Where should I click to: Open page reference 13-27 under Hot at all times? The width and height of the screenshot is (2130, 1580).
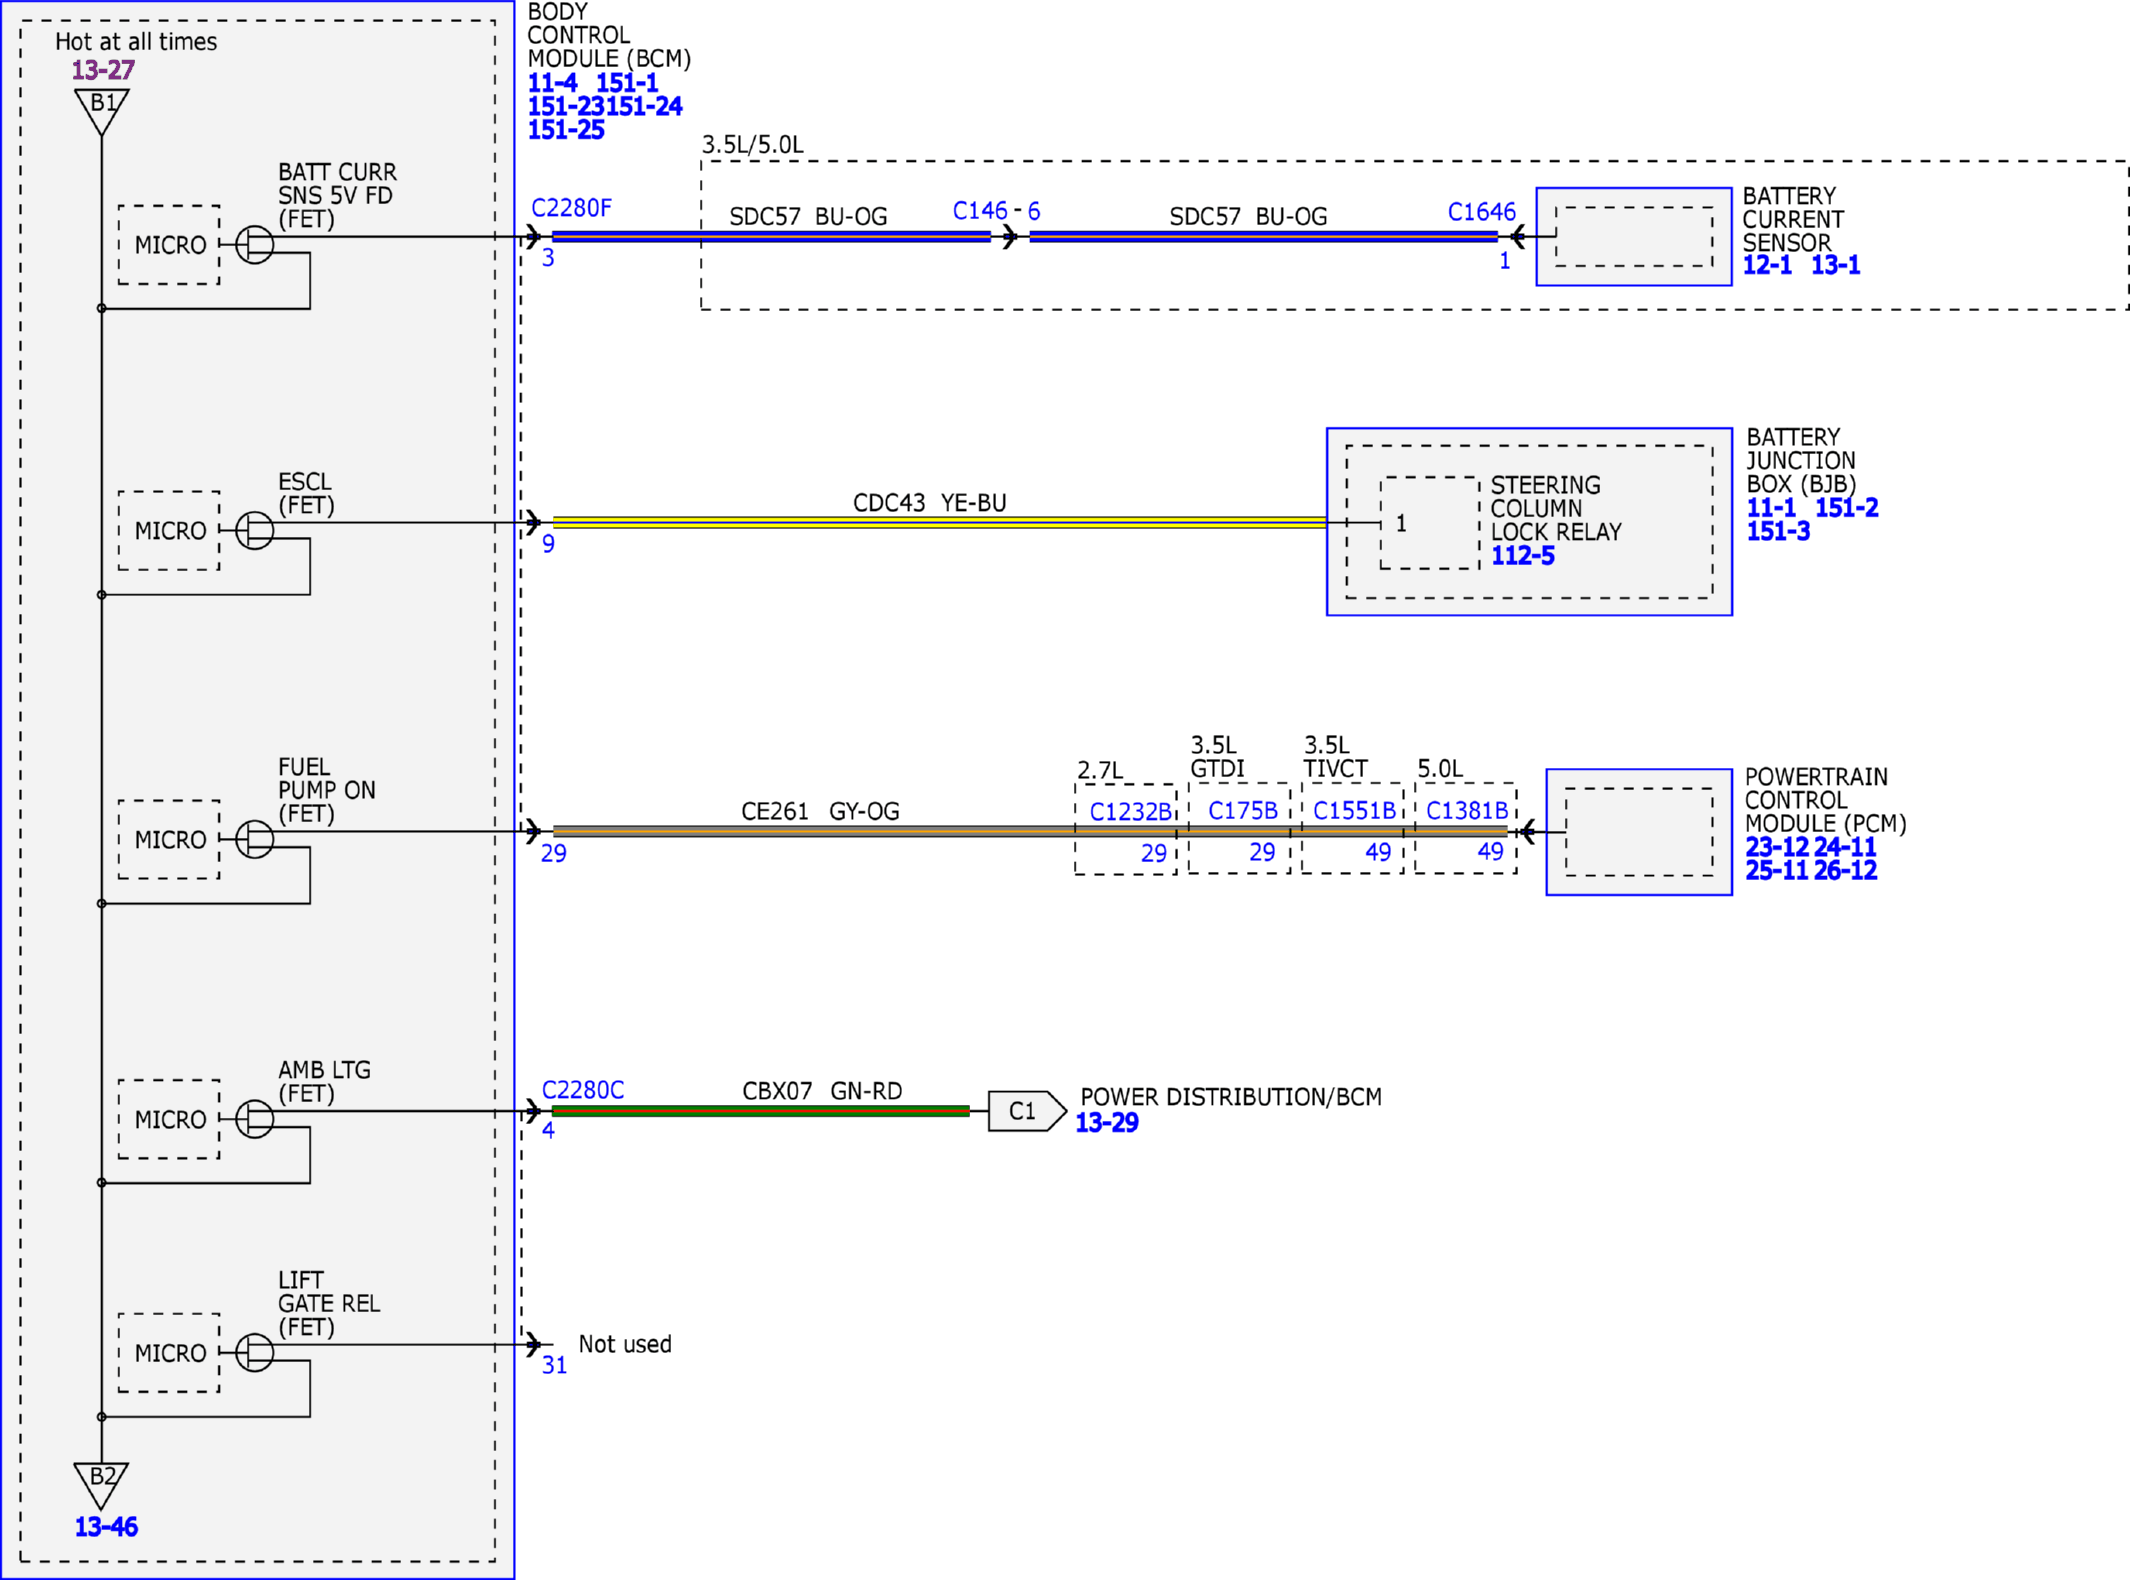103,70
